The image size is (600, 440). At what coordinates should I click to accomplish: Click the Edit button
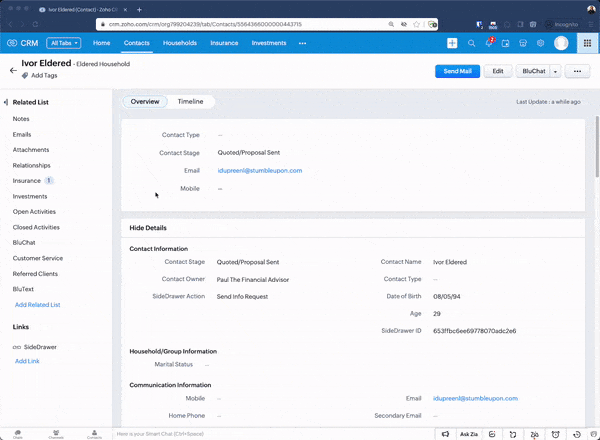(x=498, y=71)
